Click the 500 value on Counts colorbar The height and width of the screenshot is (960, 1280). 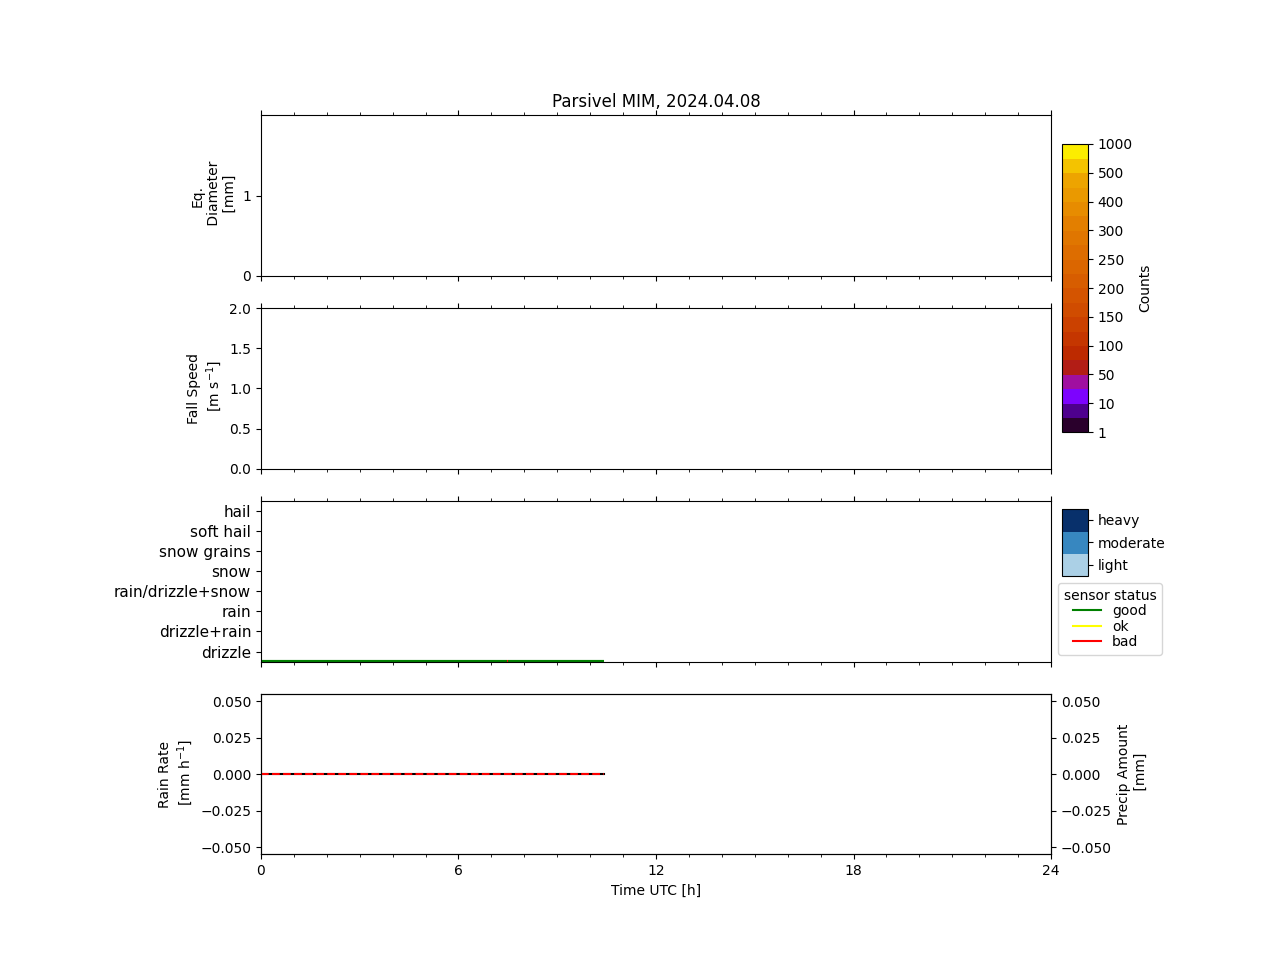click(x=1110, y=173)
